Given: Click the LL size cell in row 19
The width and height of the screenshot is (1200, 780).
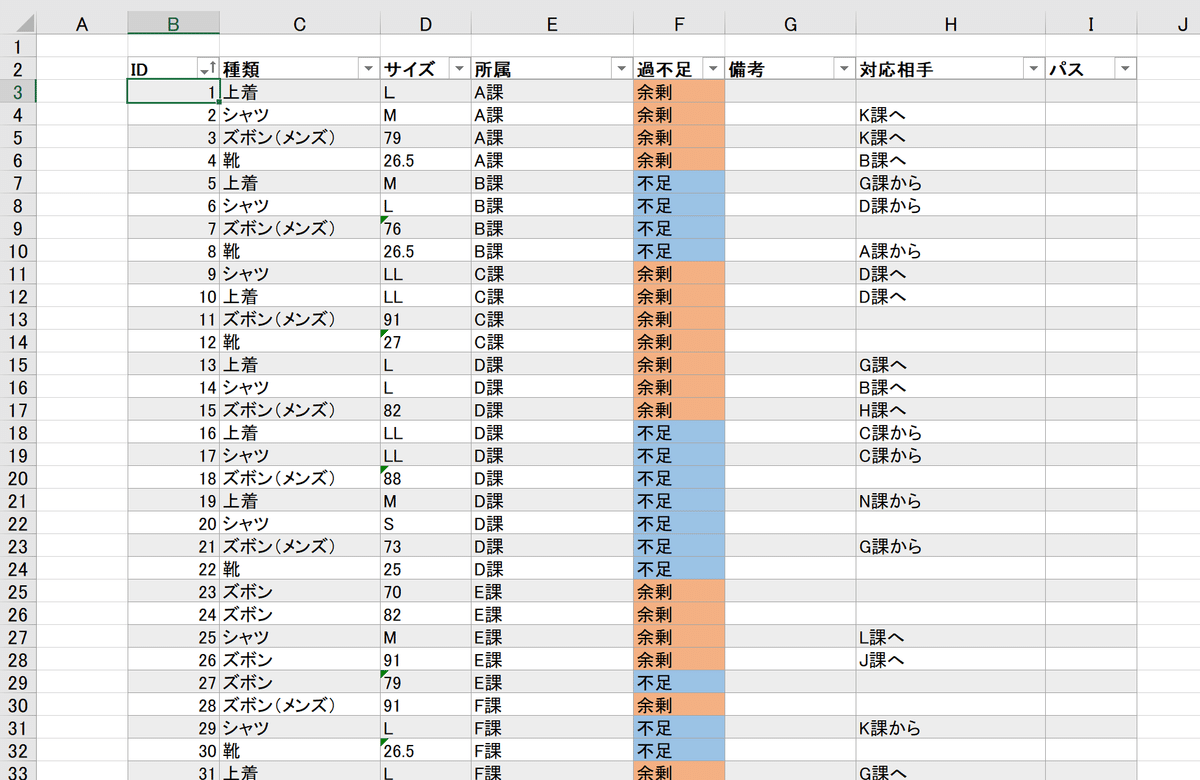Looking at the screenshot, I should tap(426, 455).
